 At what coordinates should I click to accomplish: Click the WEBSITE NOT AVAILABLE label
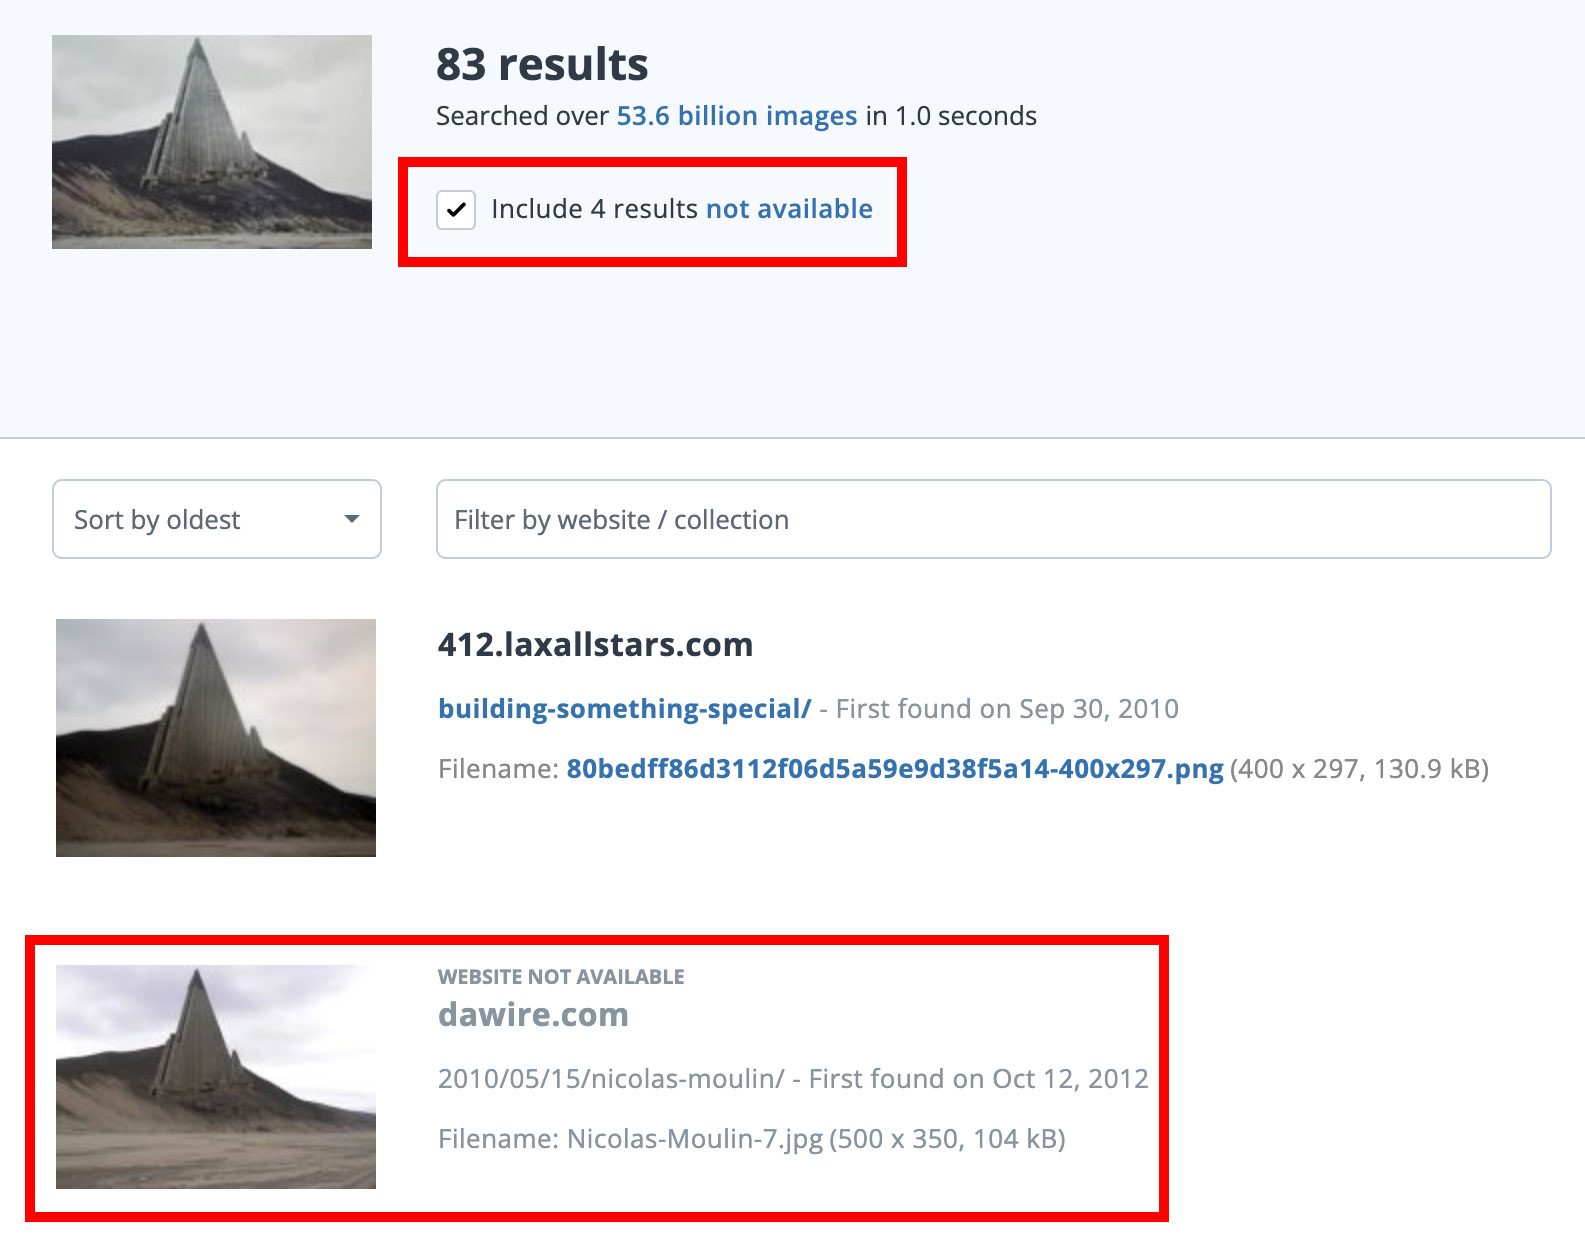coord(561,977)
